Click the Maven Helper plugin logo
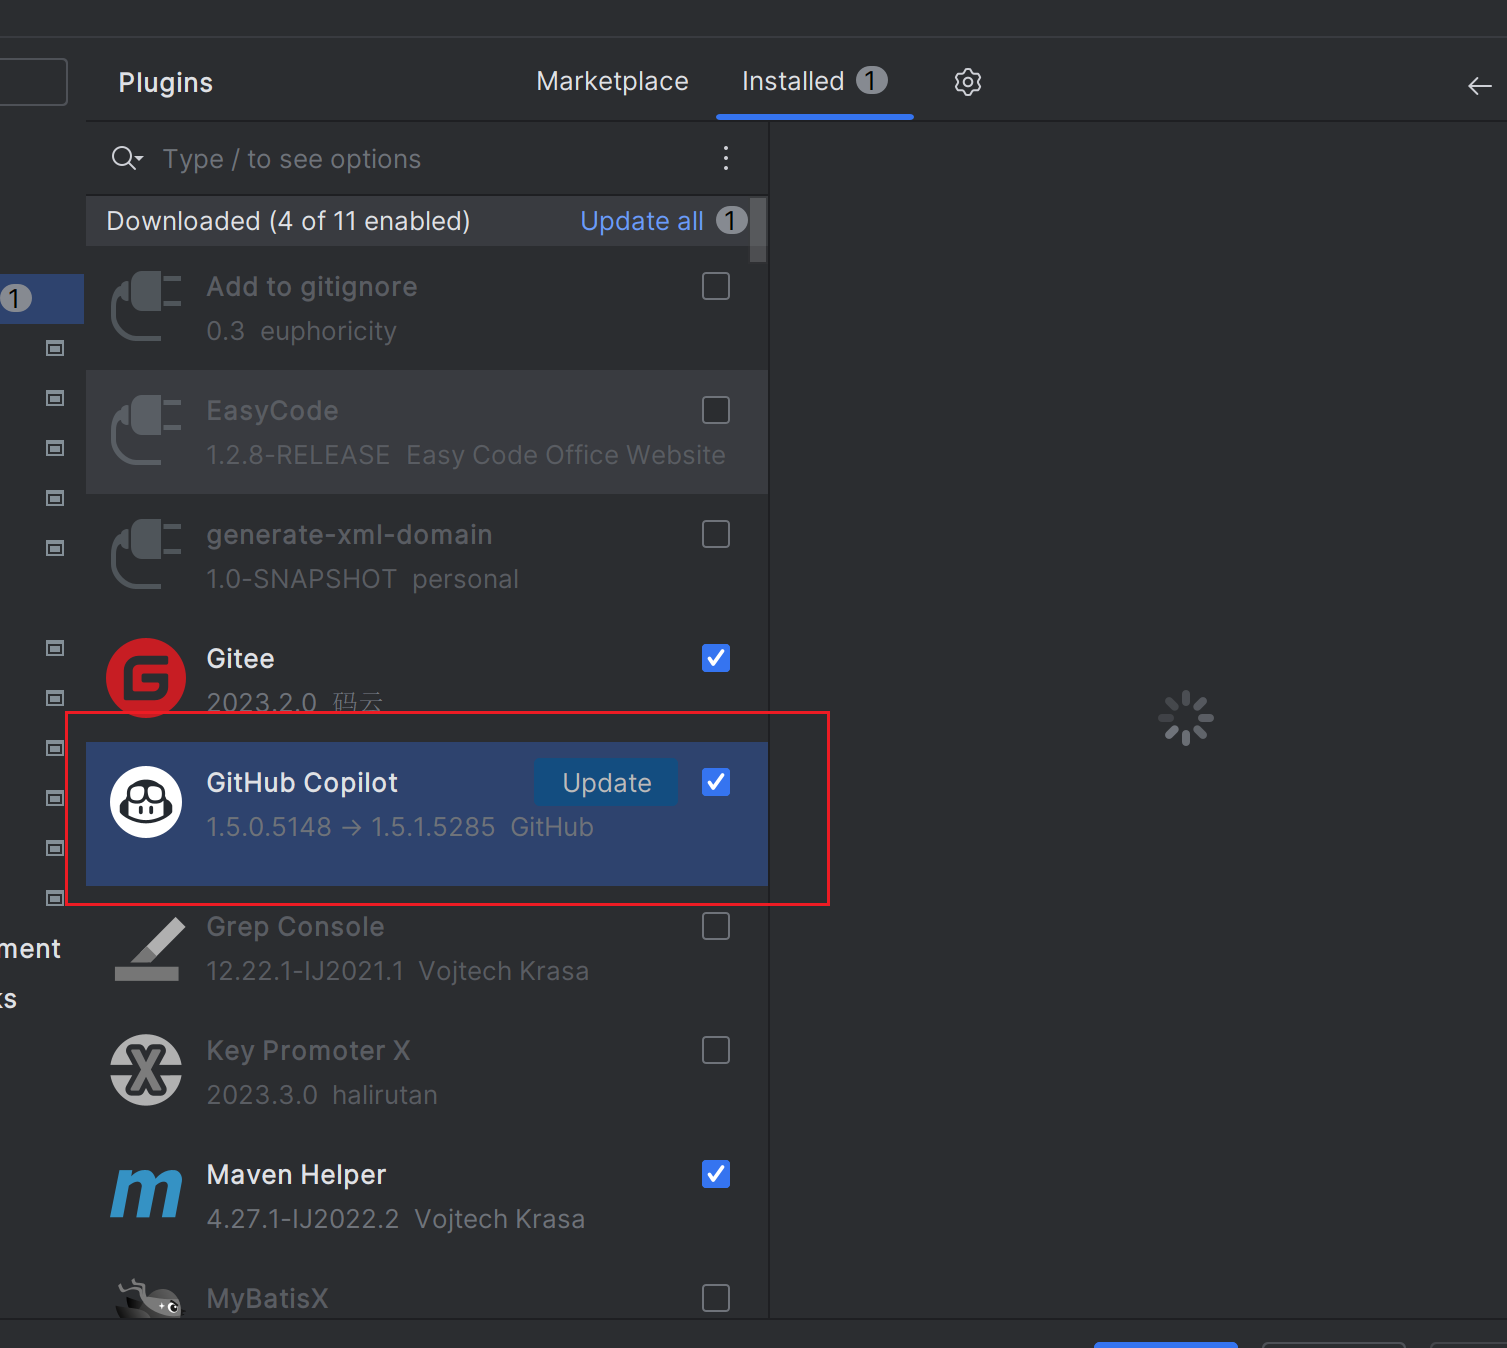The width and height of the screenshot is (1507, 1348). pyautogui.click(x=146, y=1193)
